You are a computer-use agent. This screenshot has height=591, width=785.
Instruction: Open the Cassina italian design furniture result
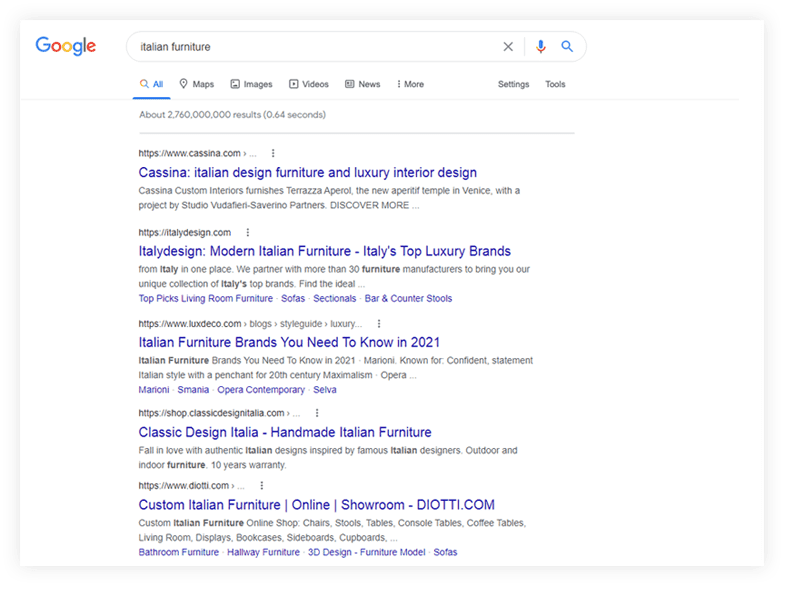coord(307,172)
